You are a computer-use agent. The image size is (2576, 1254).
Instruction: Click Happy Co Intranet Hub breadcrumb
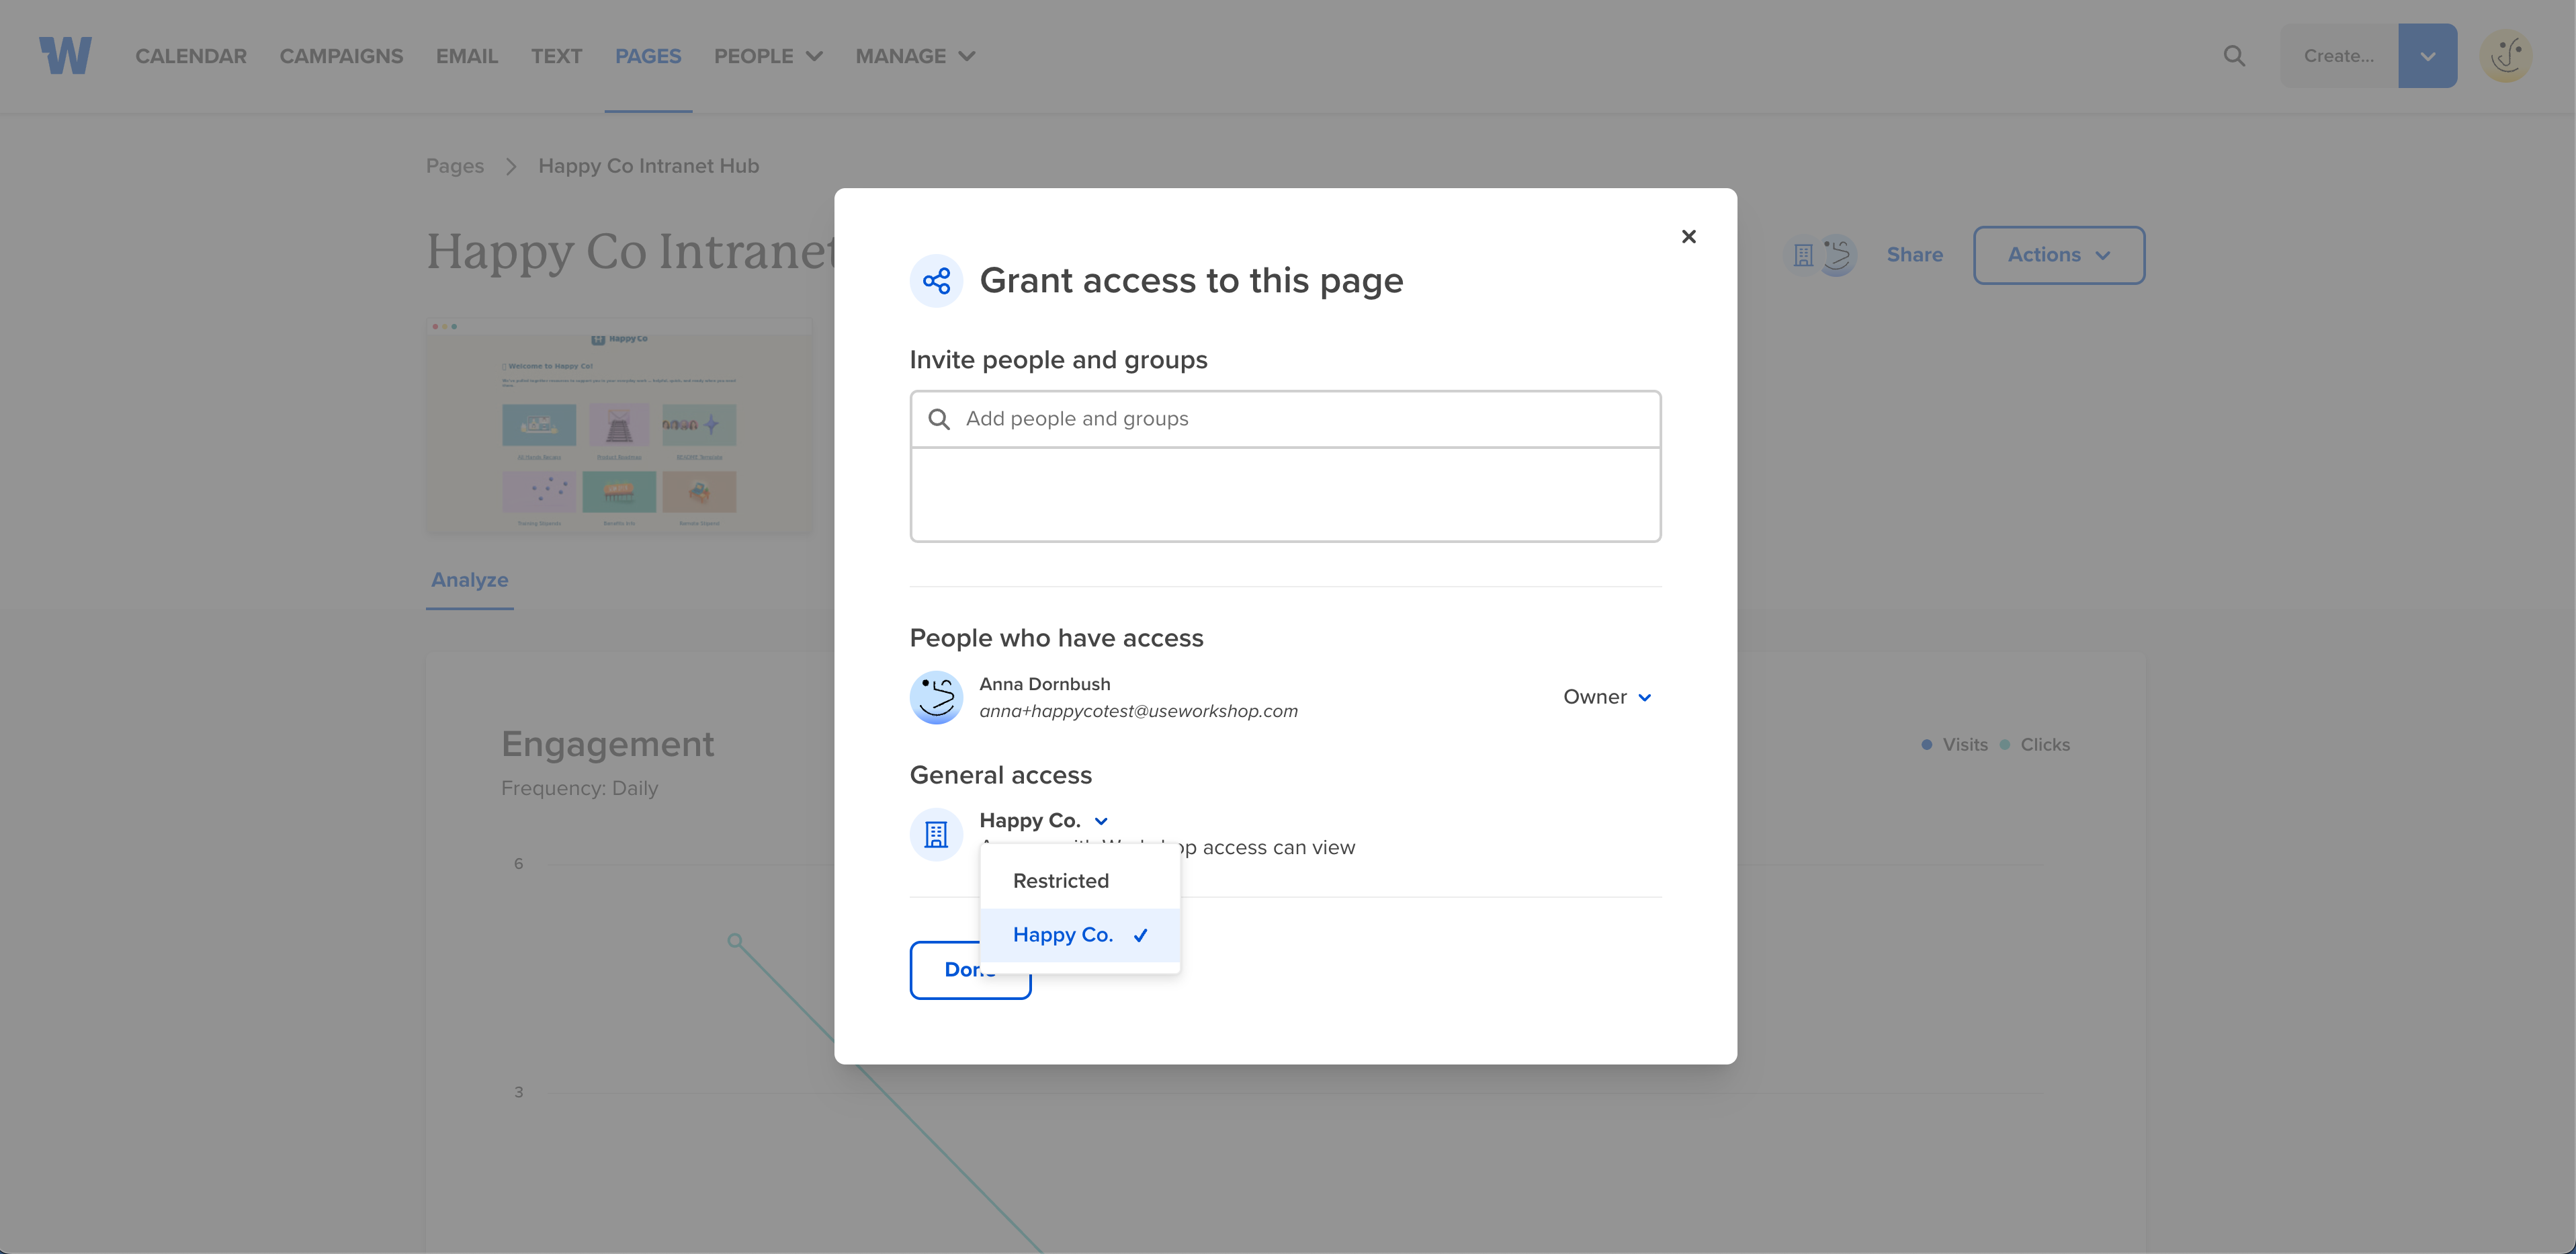pyautogui.click(x=649, y=166)
